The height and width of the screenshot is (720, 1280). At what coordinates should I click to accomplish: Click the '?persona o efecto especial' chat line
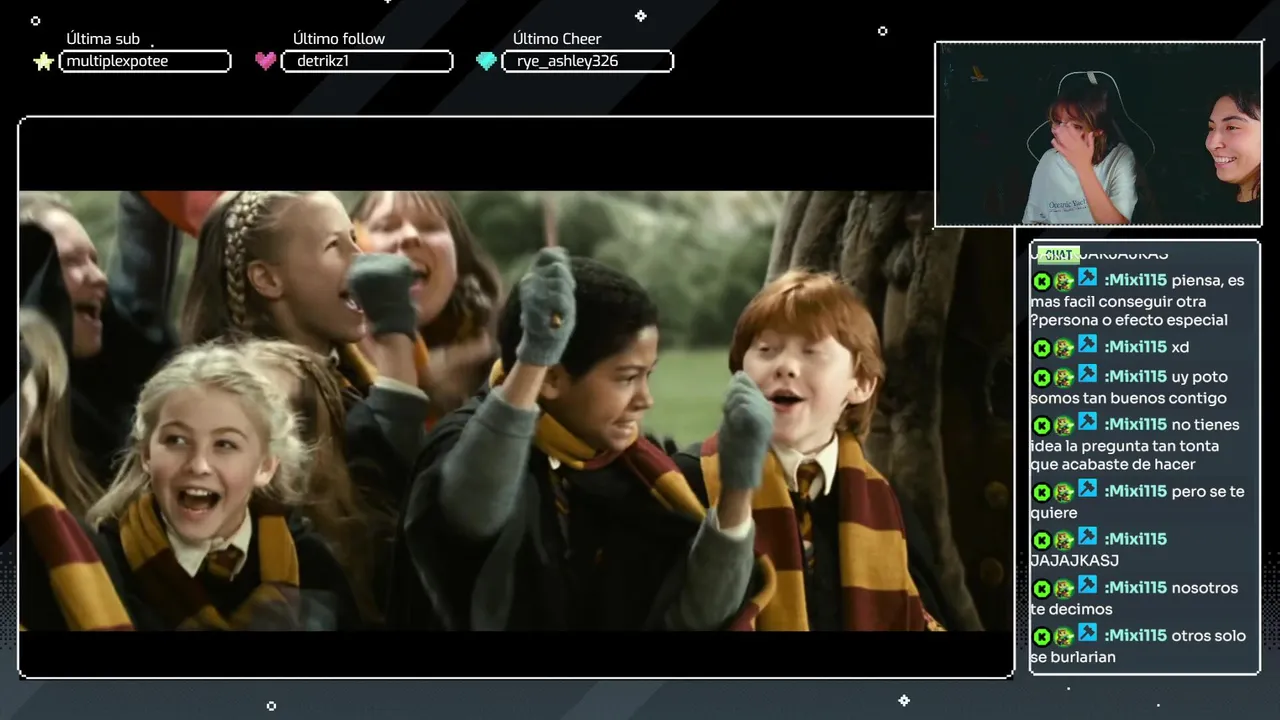tap(1129, 321)
